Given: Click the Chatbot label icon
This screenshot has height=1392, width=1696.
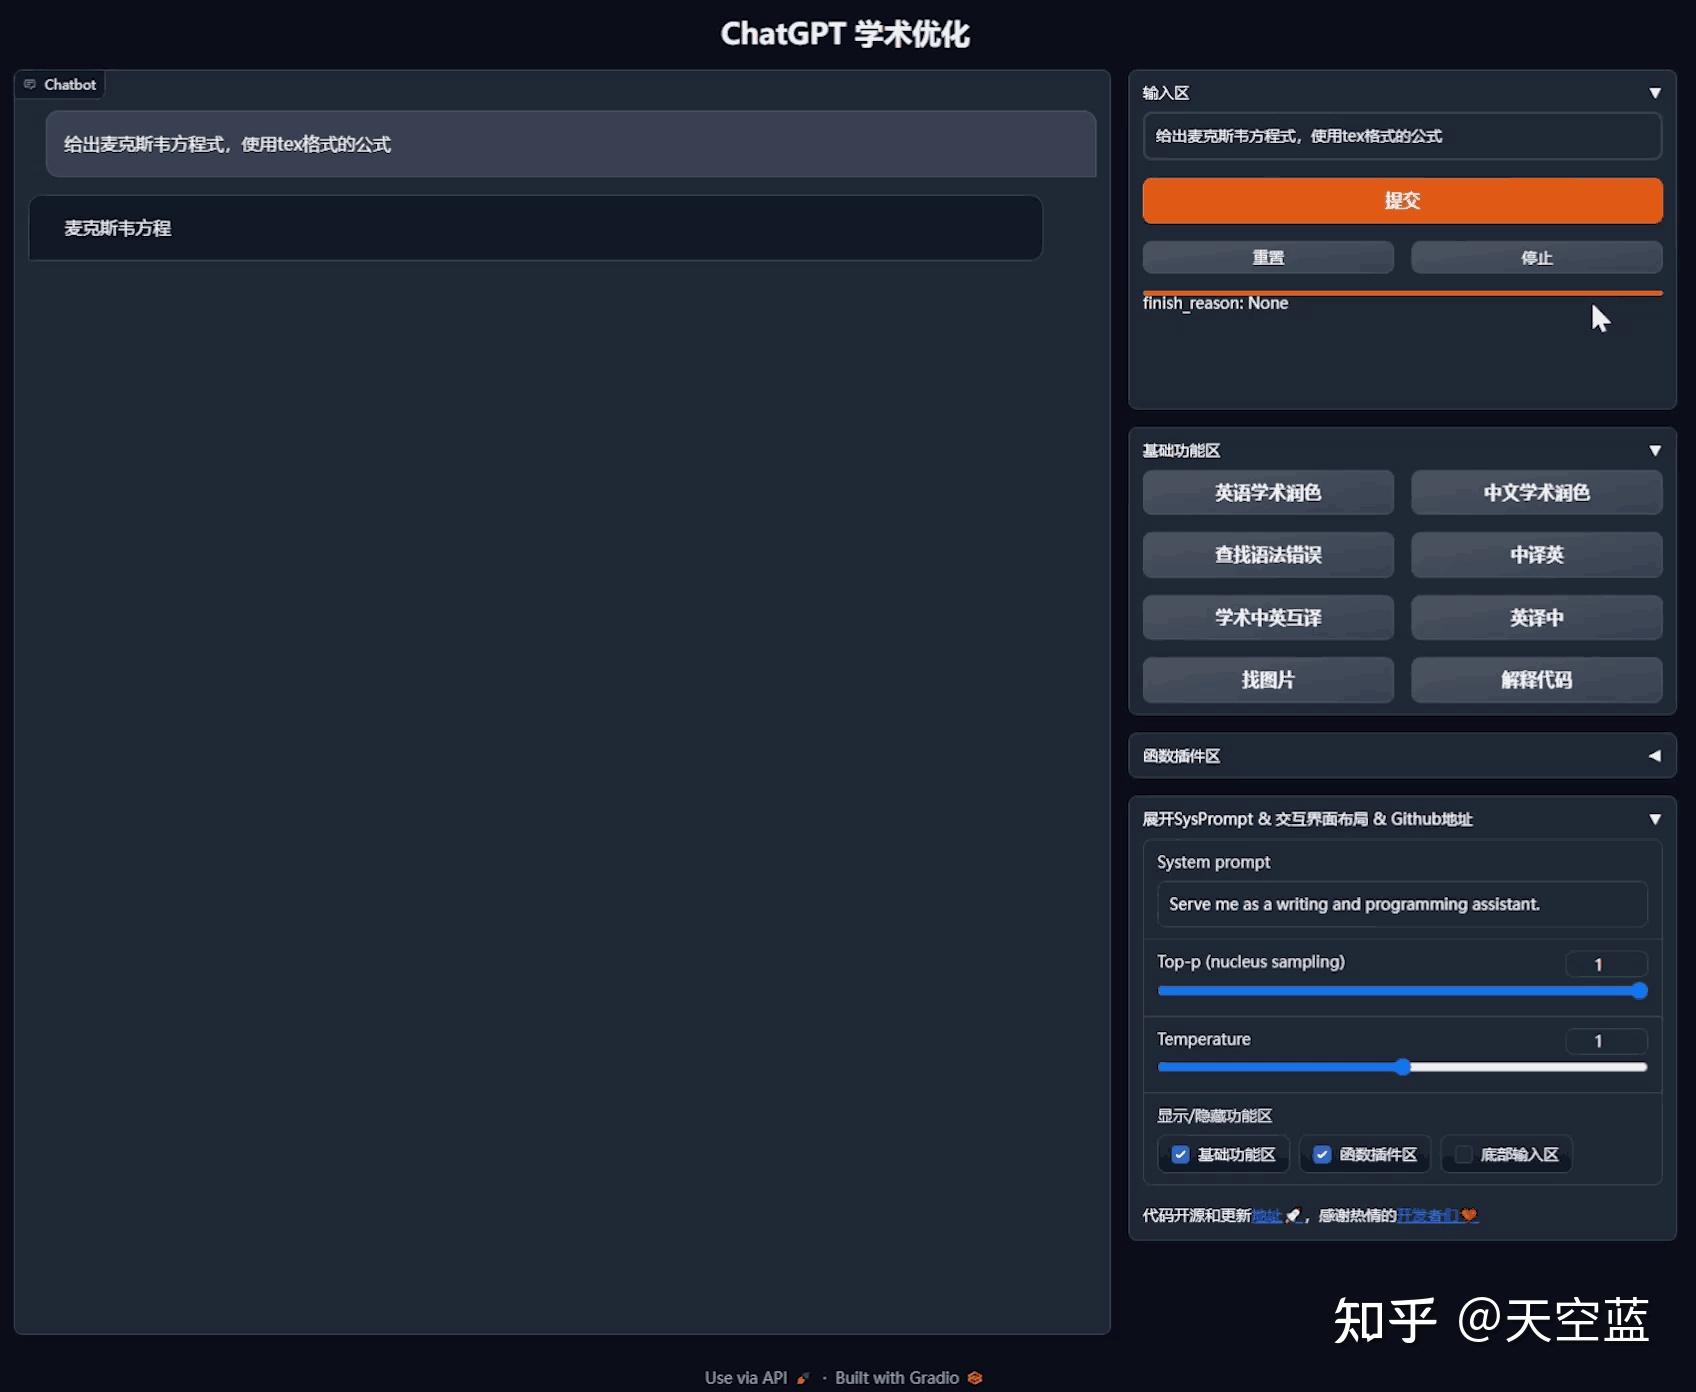Looking at the screenshot, I should (x=30, y=84).
